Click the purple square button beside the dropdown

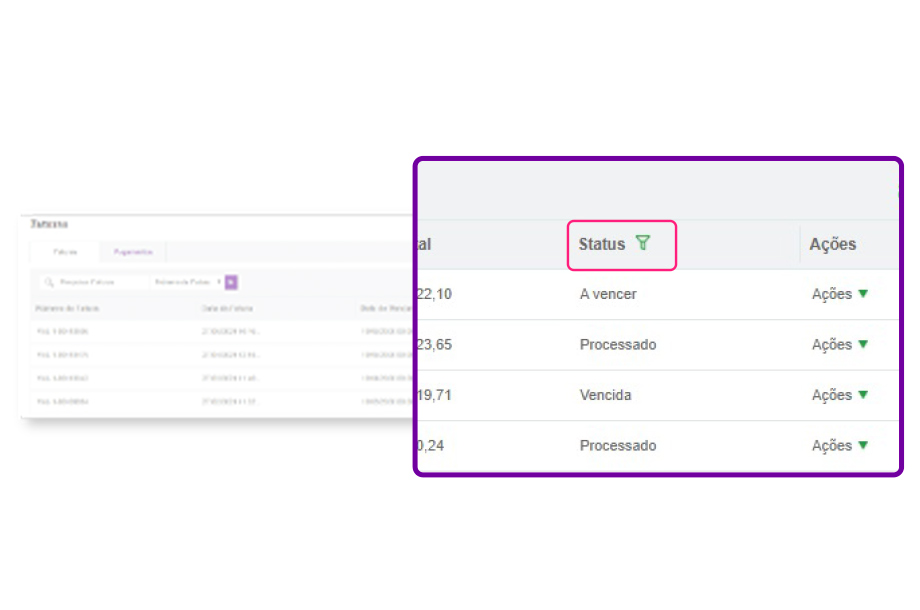[231, 282]
